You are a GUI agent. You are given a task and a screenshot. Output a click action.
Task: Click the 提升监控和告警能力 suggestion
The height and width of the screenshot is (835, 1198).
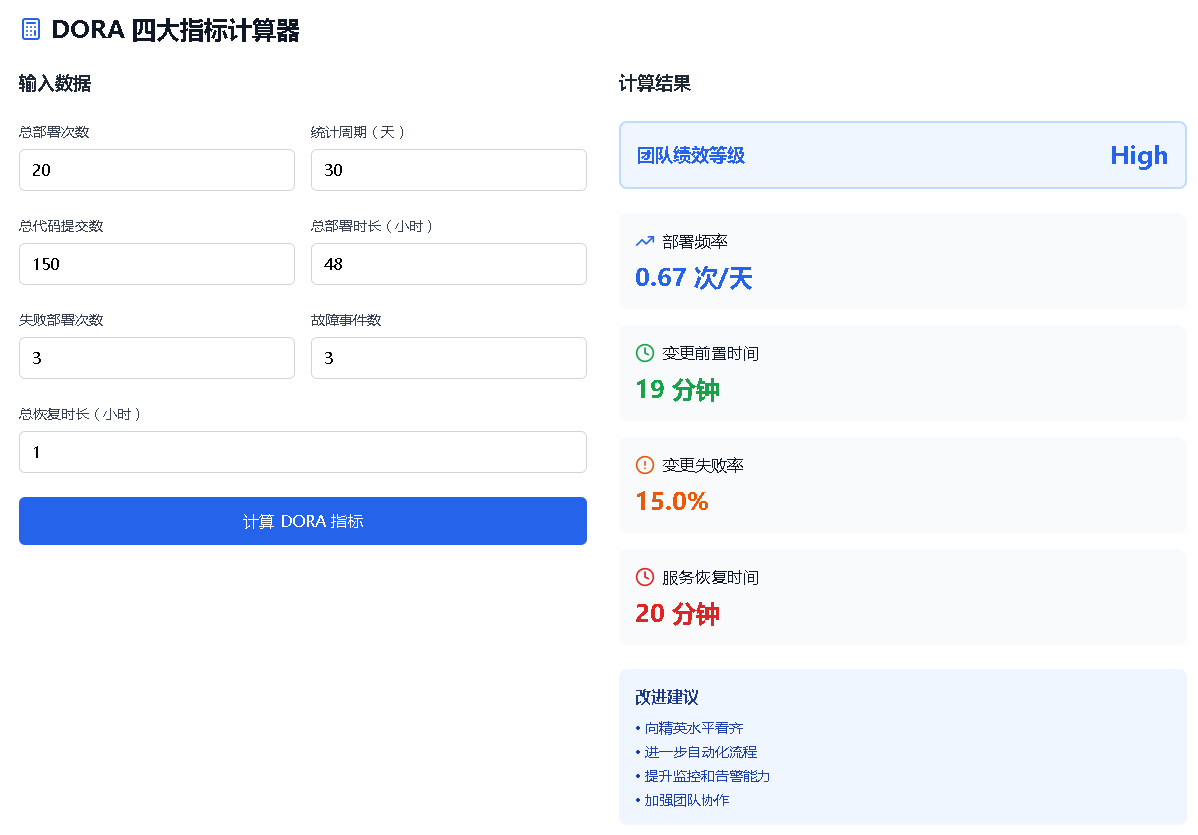707,776
